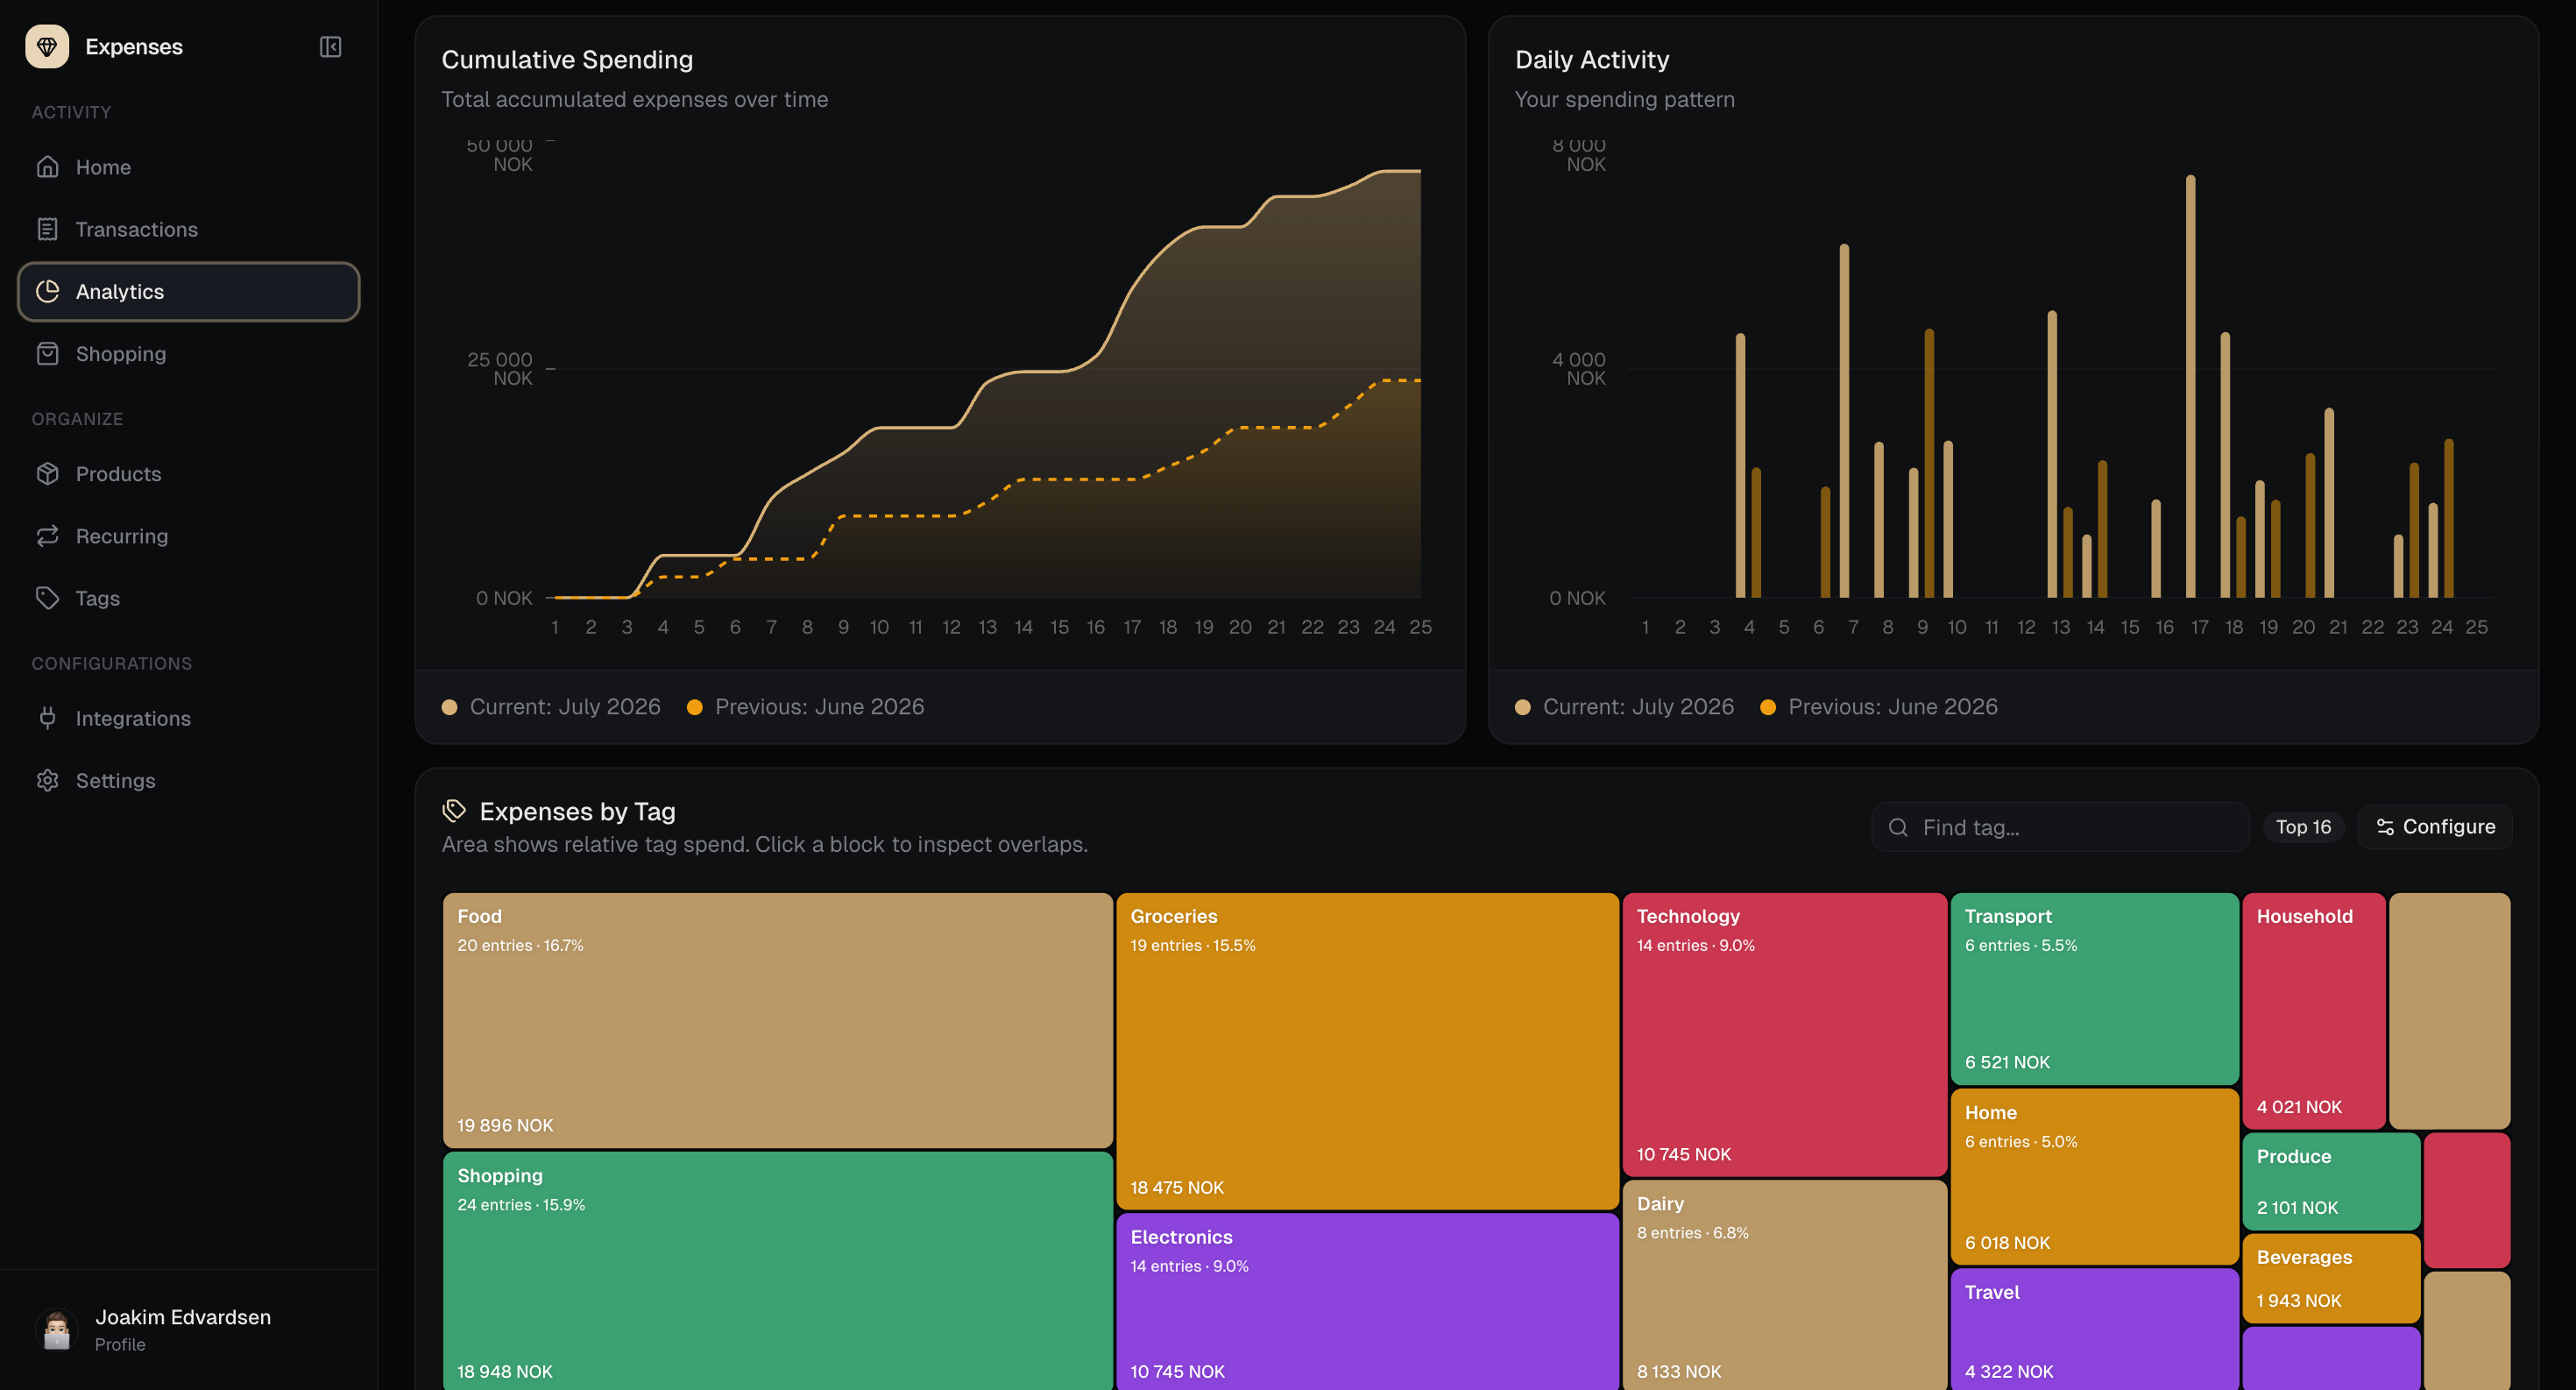2576x1390 pixels.
Task: Click "Total accumulated expenses over time" subtitle
Action: (635, 100)
